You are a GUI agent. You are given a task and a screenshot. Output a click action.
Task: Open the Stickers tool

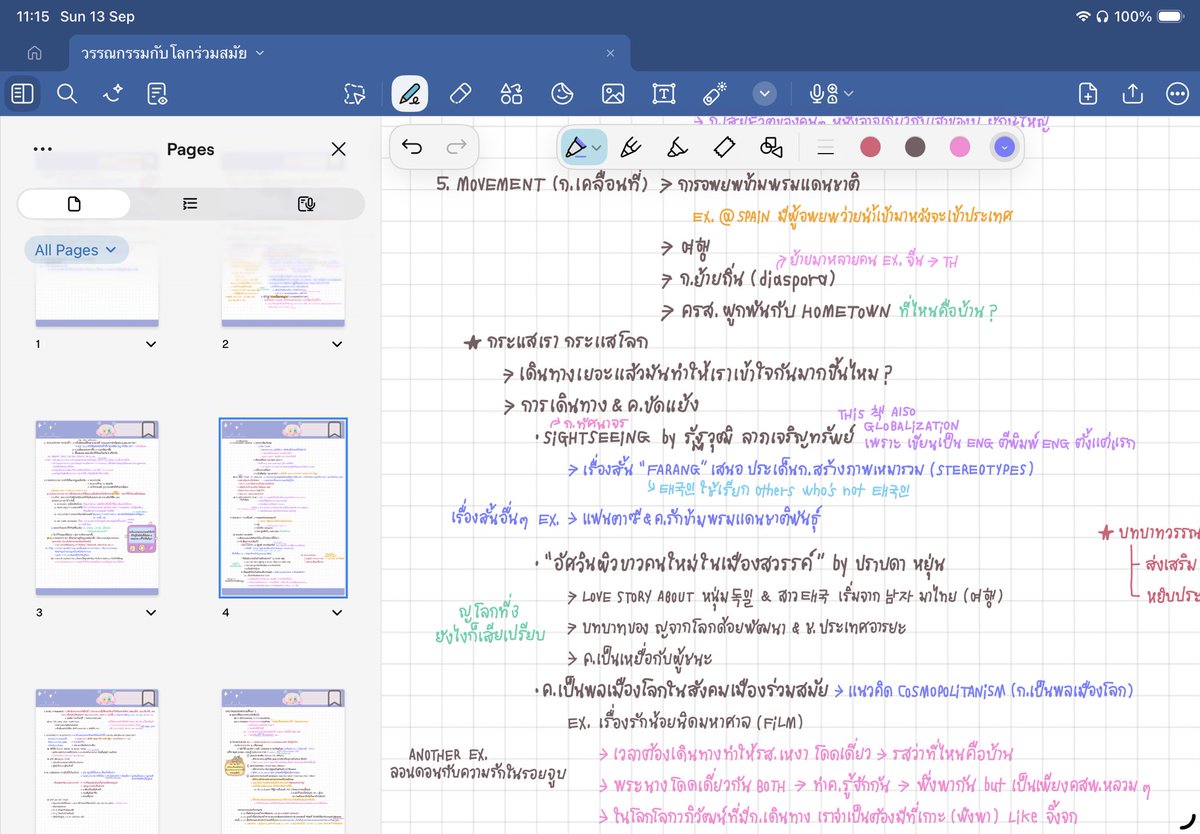pos(563,94)
